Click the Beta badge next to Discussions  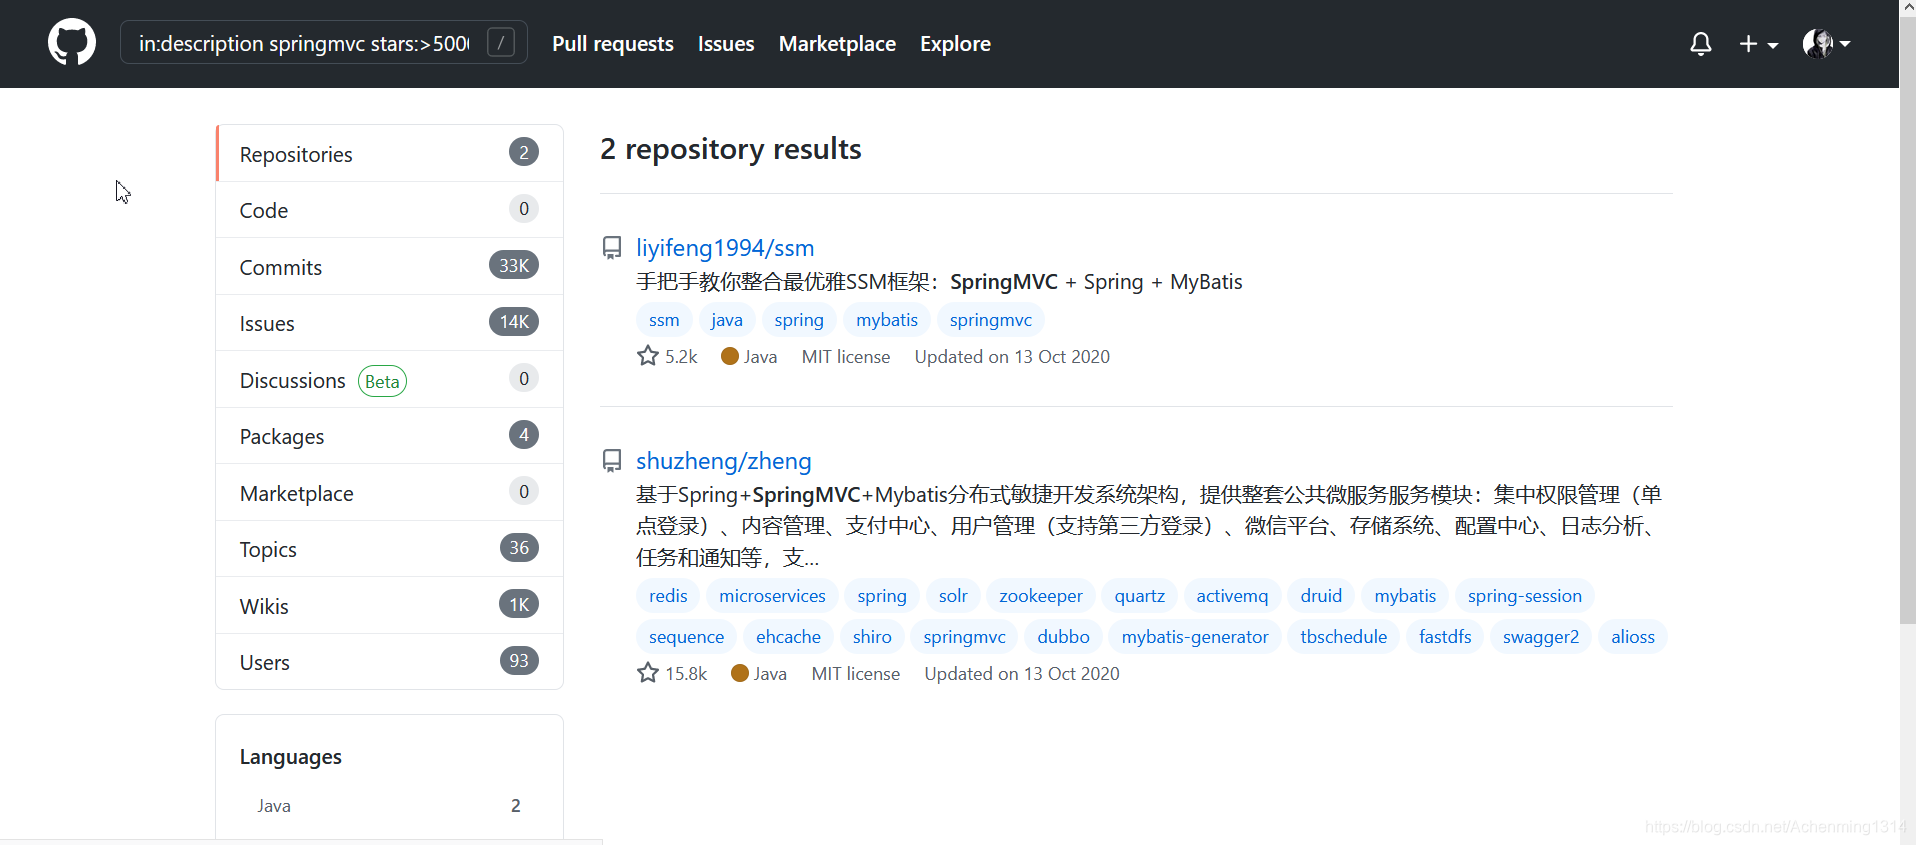[x=382, y=381]
